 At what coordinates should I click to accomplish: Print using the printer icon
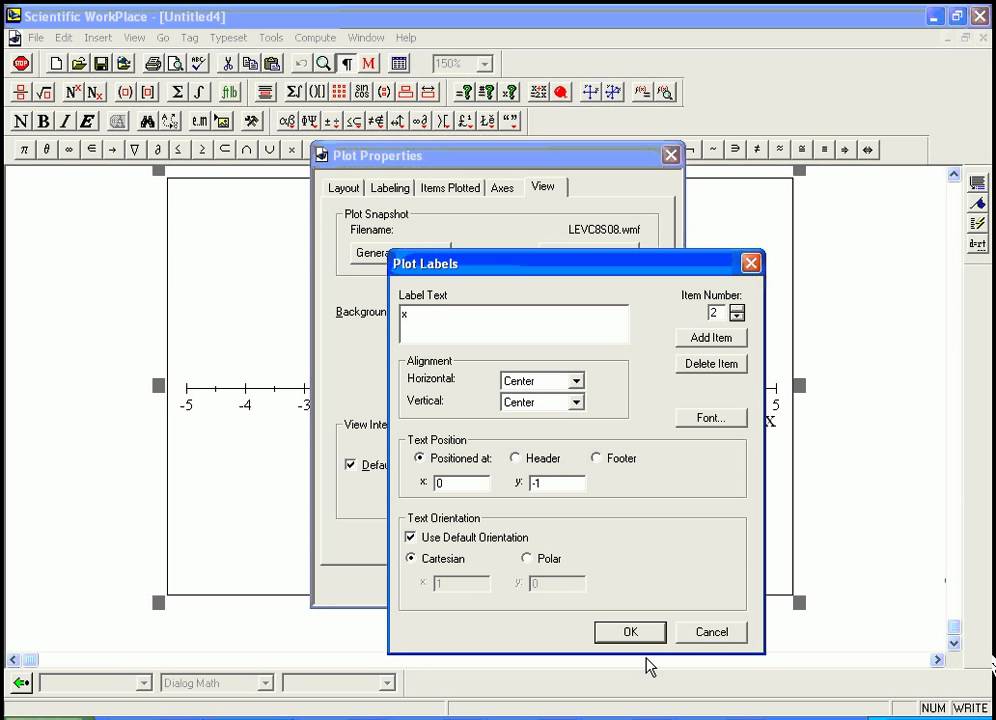[x=153, y=64]
